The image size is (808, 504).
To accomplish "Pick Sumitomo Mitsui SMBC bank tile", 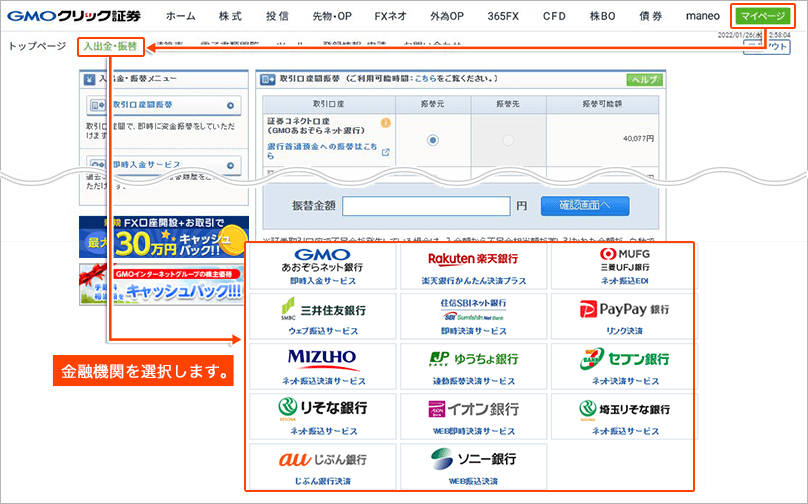I will pos(322,312).
